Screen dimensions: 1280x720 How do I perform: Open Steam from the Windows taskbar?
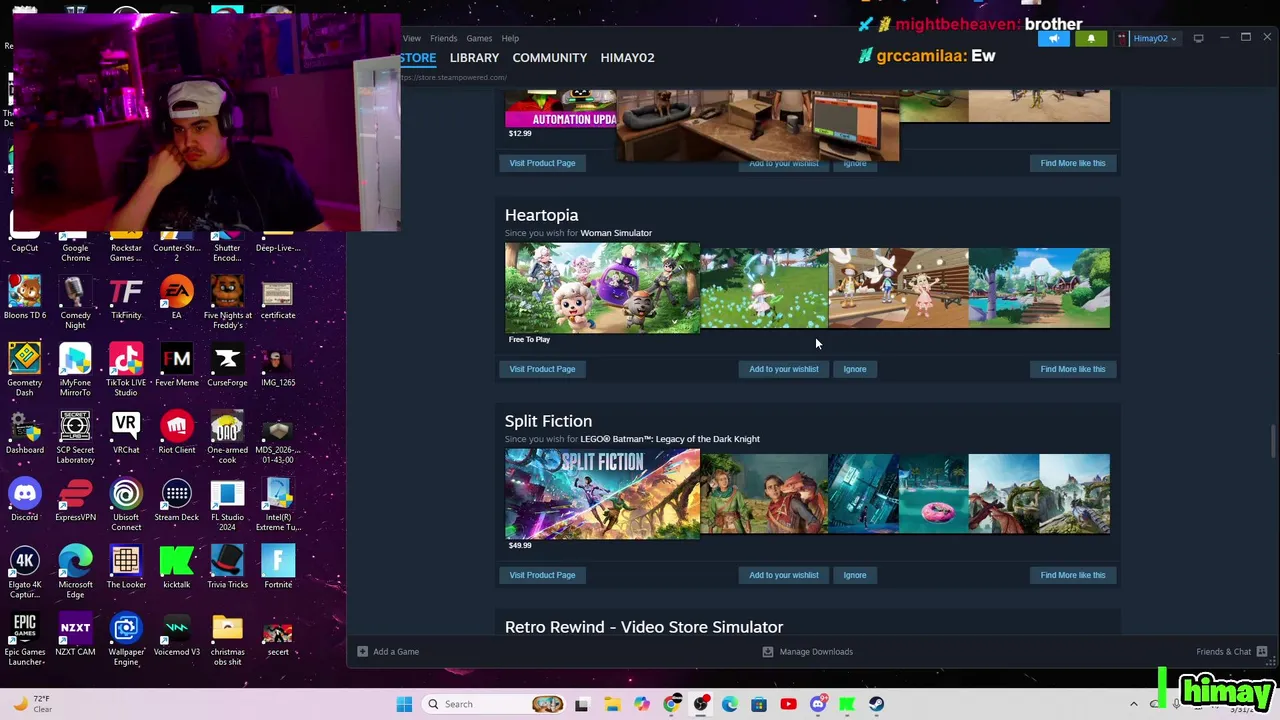pos(876,704)
